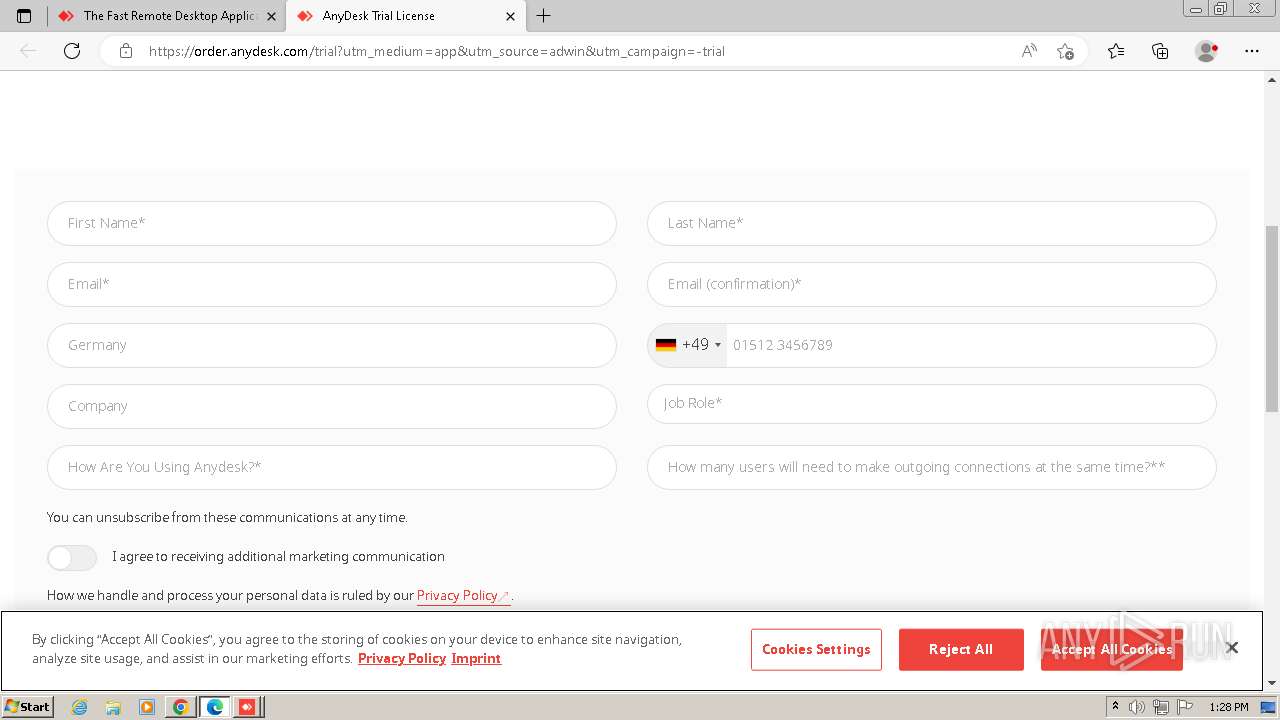Reload the page with the refresh icon

pos(72,51)
